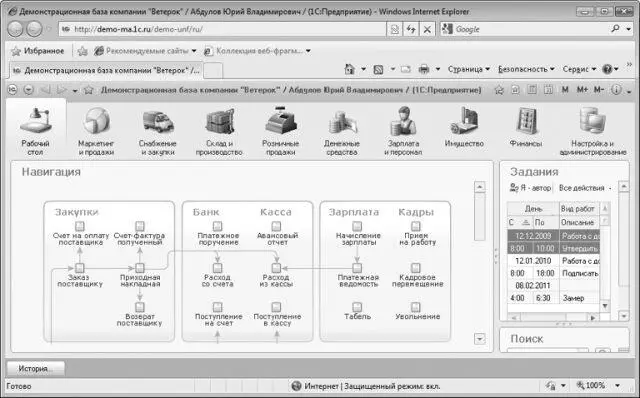
Task: Click calculator M+ button
Action: click(x=582, y=89)
